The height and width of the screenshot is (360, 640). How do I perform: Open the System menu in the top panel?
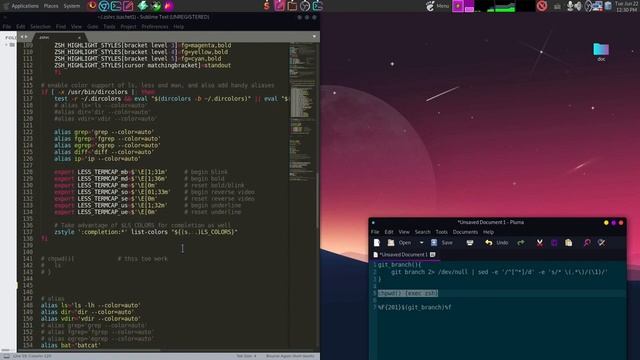pos(72,6)
